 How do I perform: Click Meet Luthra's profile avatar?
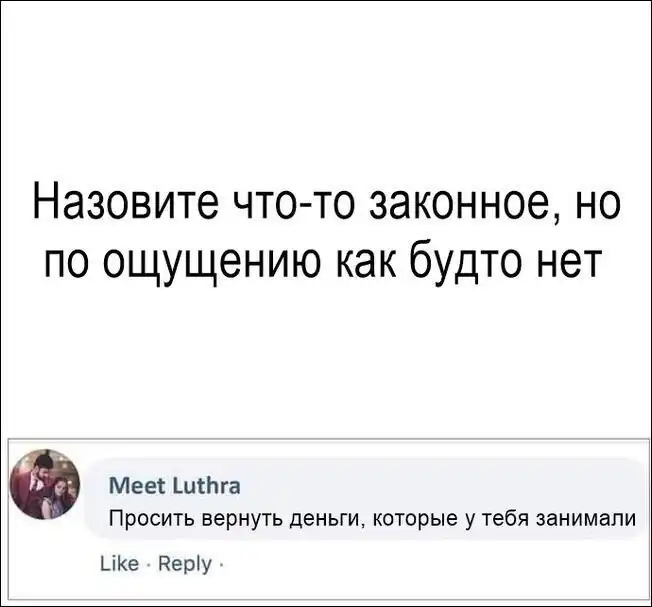[x=43, y=485]
